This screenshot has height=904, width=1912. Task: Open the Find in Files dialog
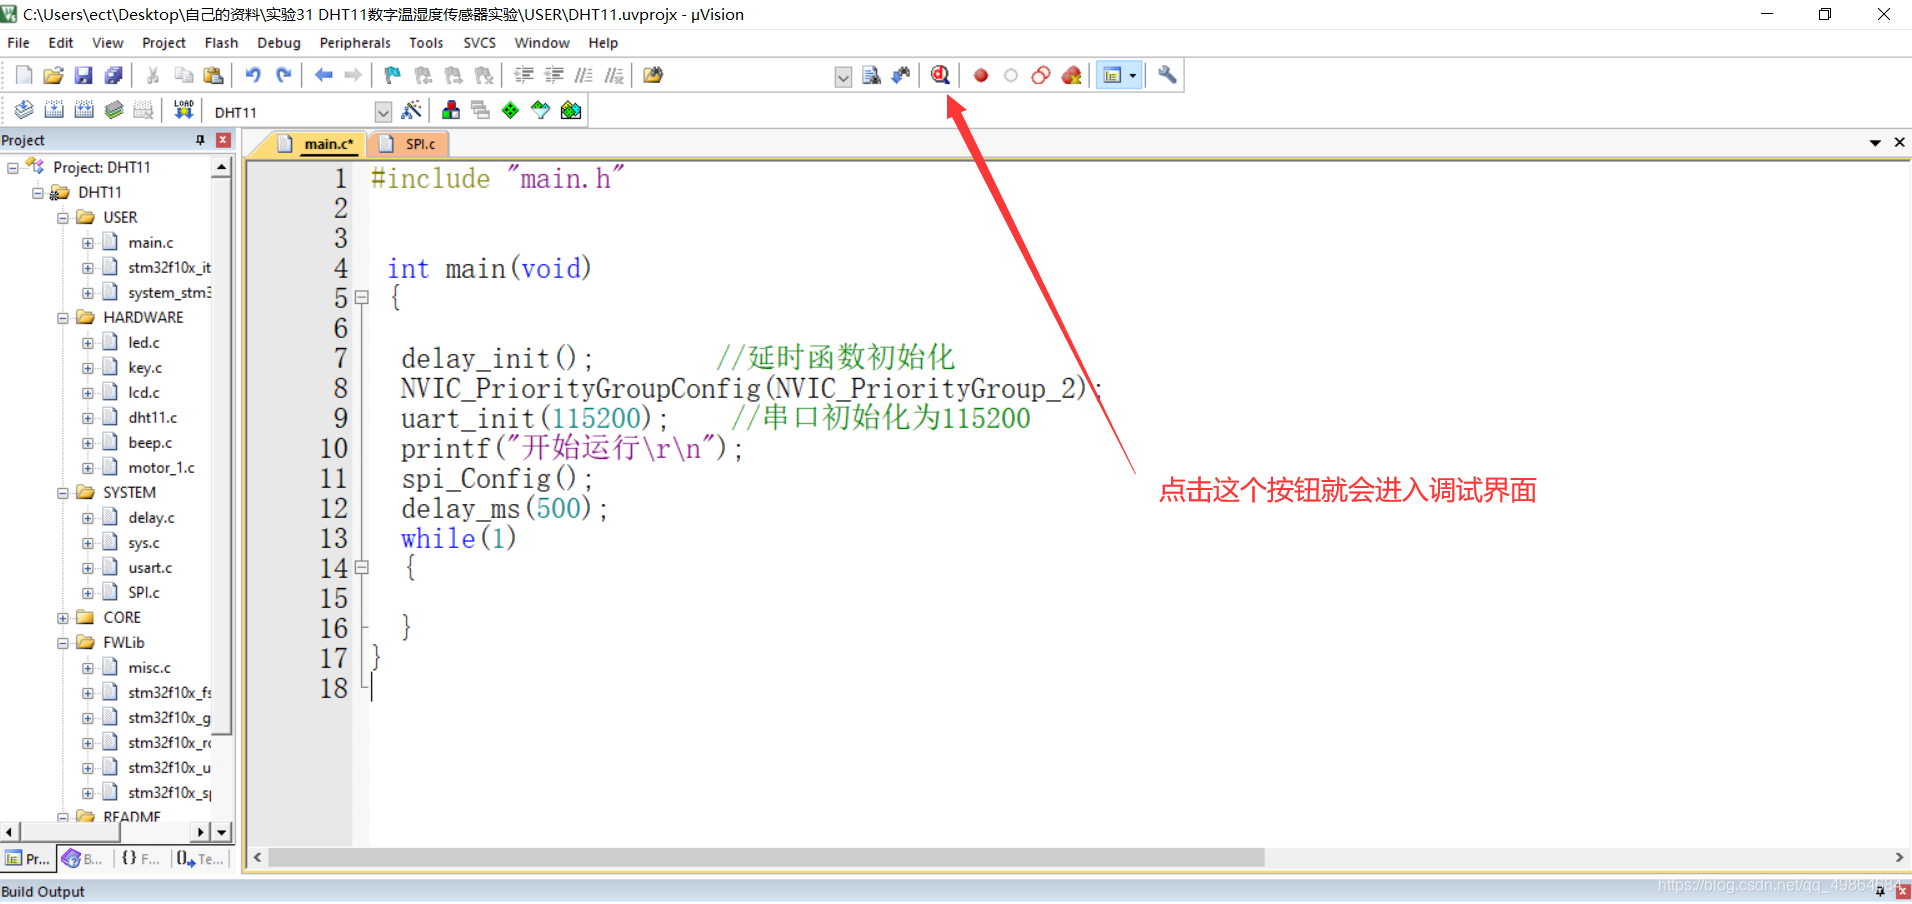coord(653,75)
